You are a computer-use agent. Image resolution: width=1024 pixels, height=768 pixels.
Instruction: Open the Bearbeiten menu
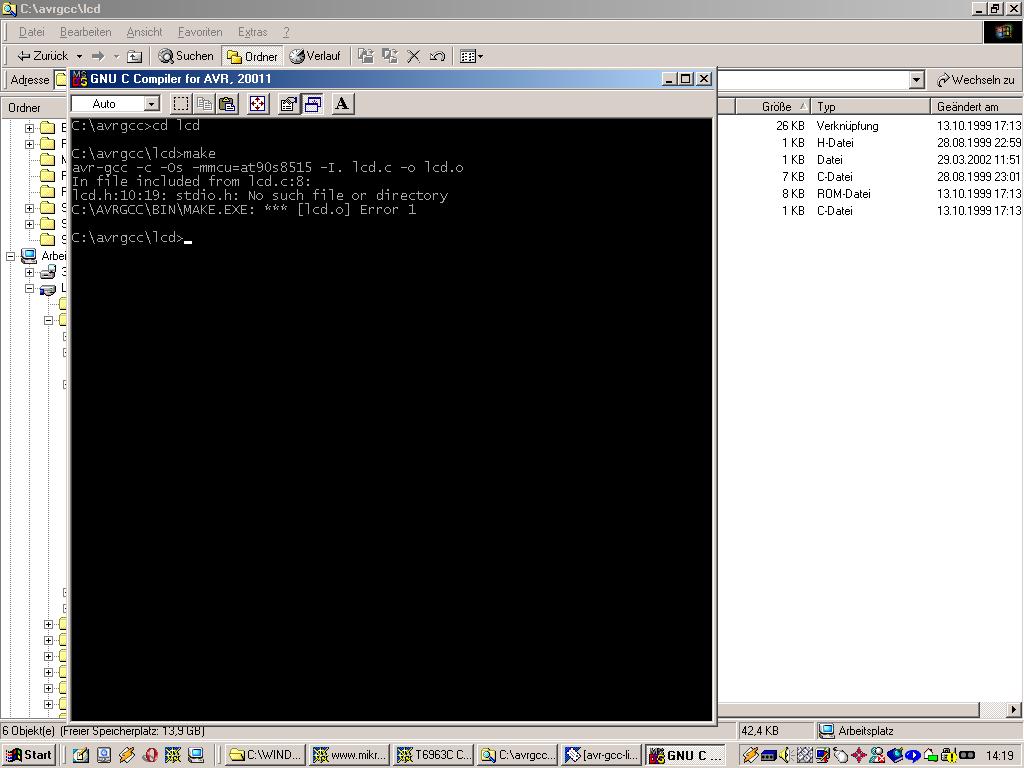86,32
